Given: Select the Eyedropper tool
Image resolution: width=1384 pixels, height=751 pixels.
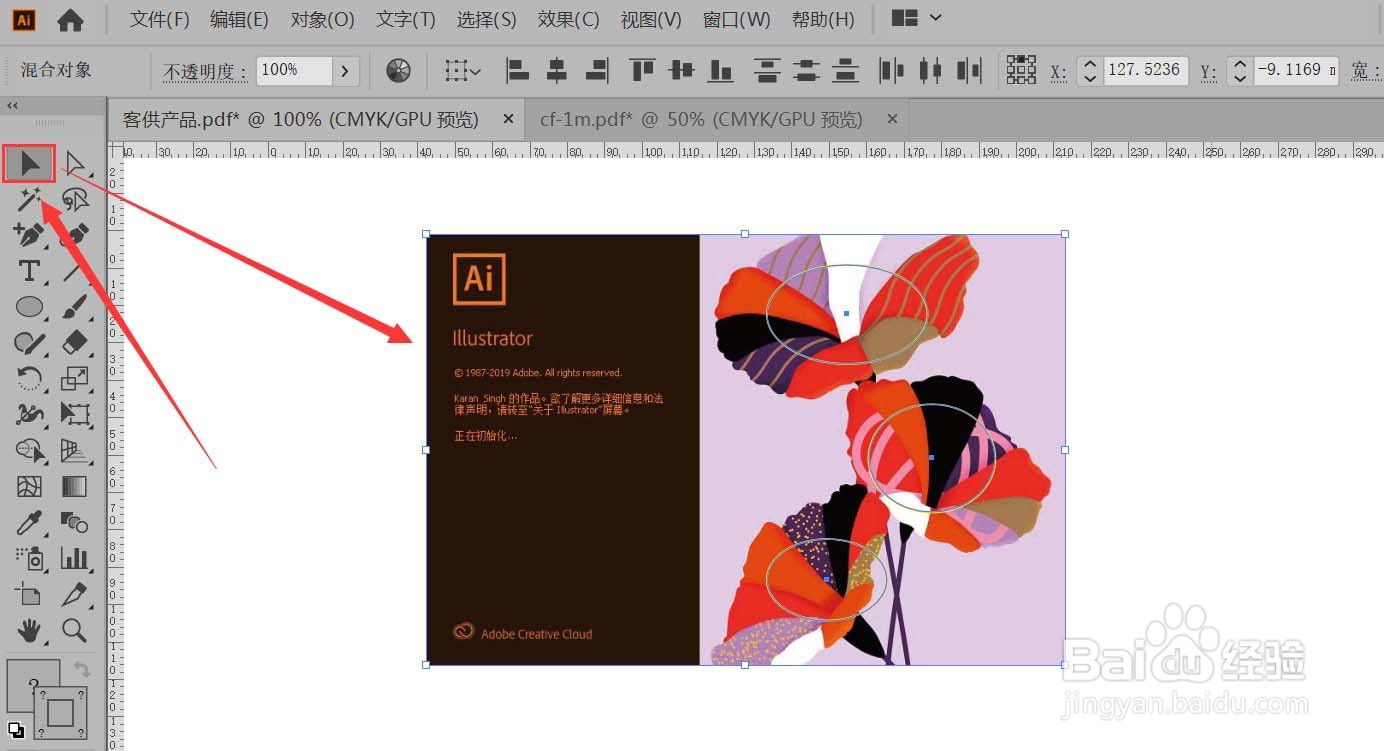Looking at the screenshot, I should pos(29,522).
